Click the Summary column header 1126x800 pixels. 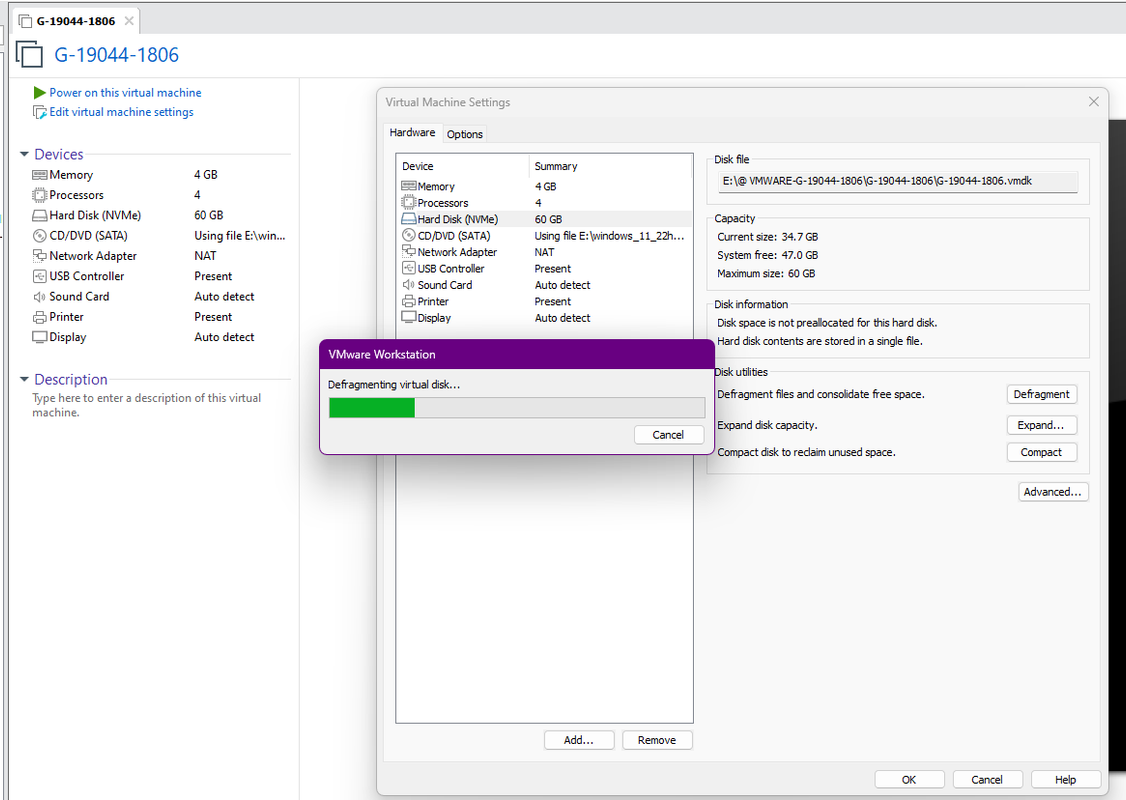(x=611, y=166)
